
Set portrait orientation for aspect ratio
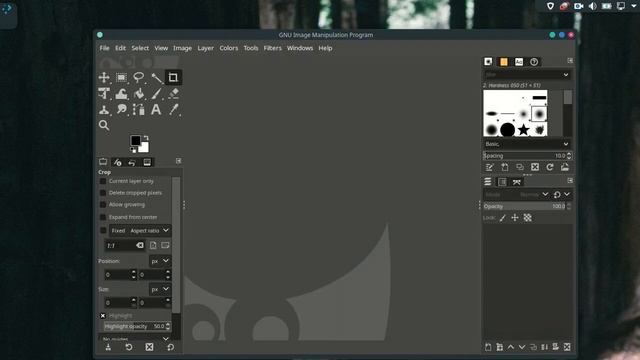click(x=153, y=245)
